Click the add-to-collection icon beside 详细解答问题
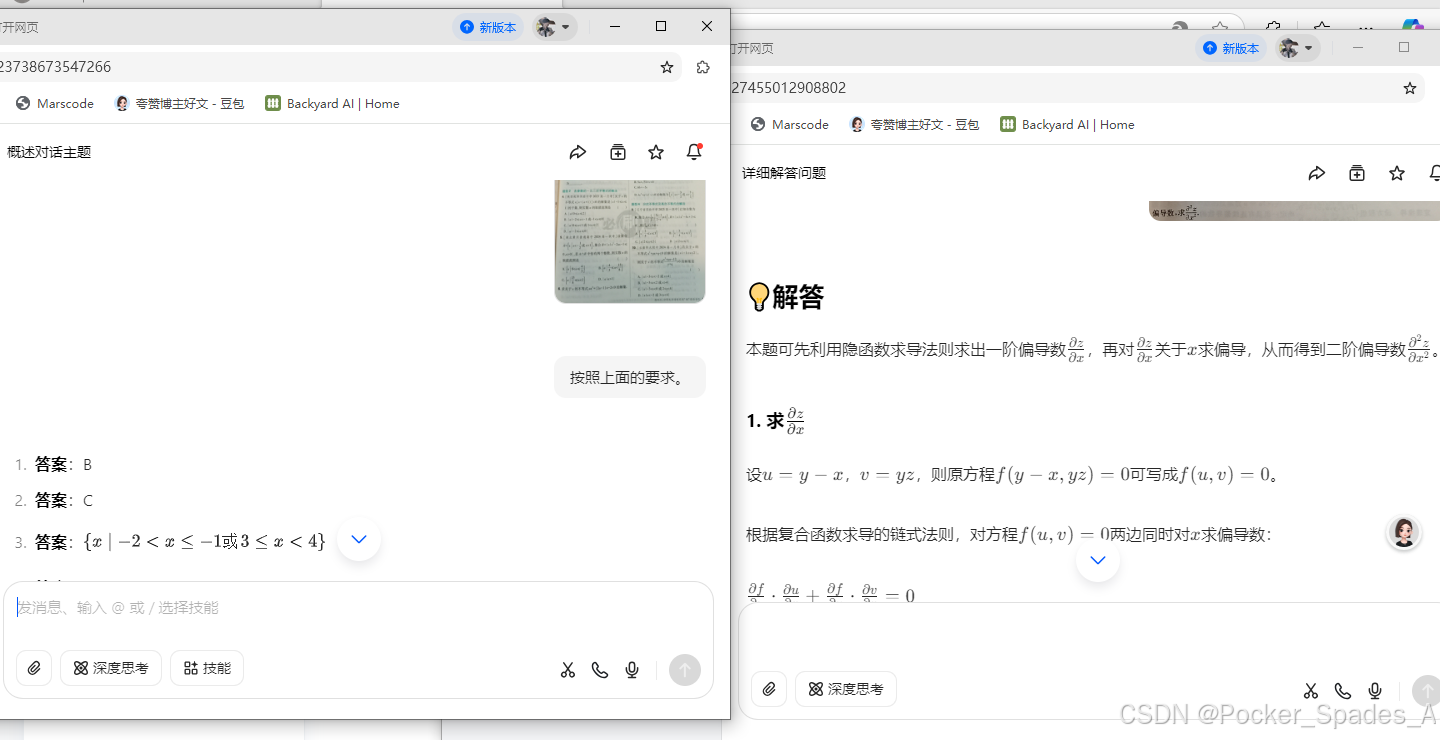Viewport: 1440px width, 740px height. 1357,173
